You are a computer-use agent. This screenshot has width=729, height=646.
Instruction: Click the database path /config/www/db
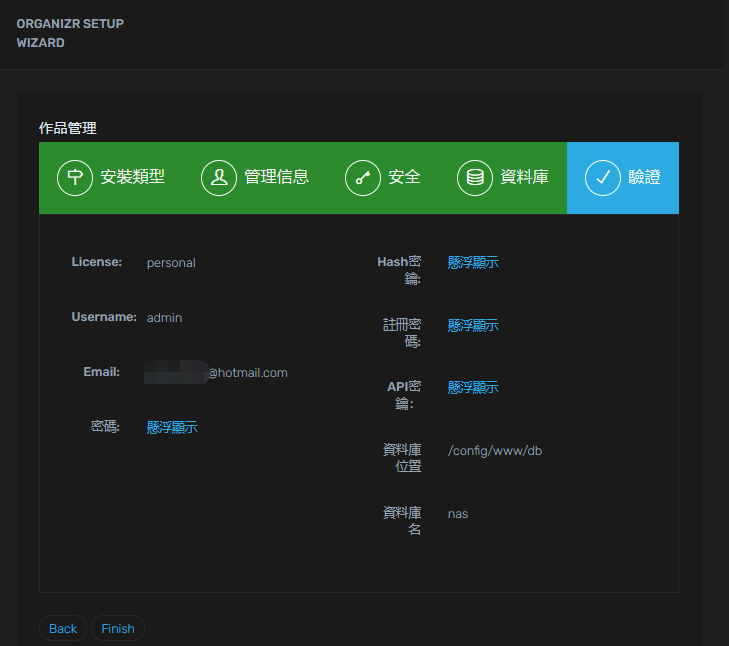pos(495,451)
